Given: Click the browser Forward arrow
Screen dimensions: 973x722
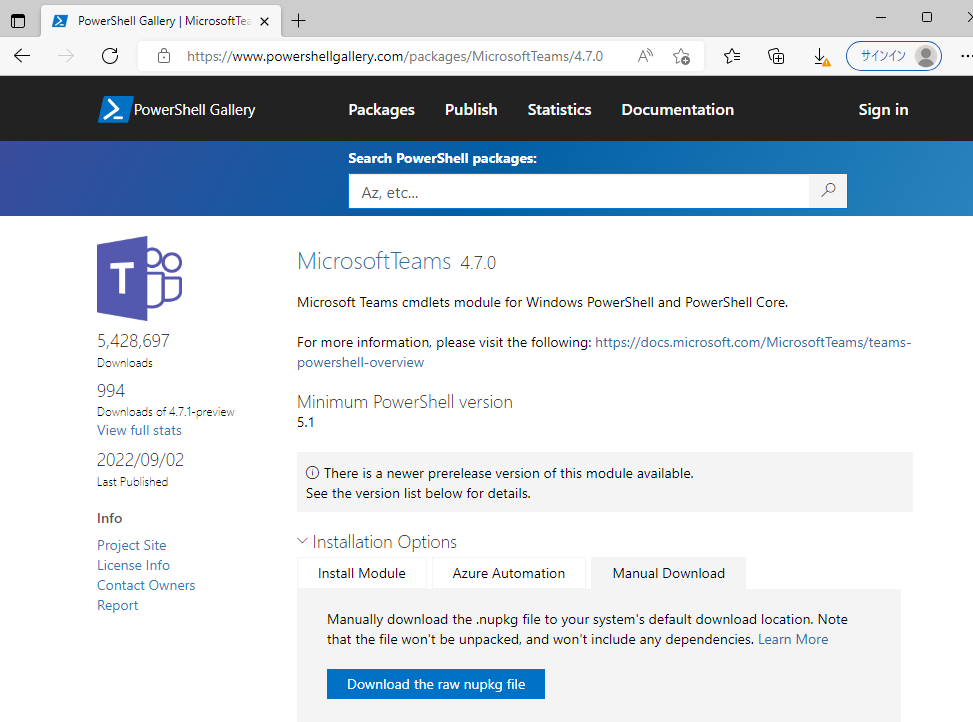Looking at the screenshot, I should point(66,56).
